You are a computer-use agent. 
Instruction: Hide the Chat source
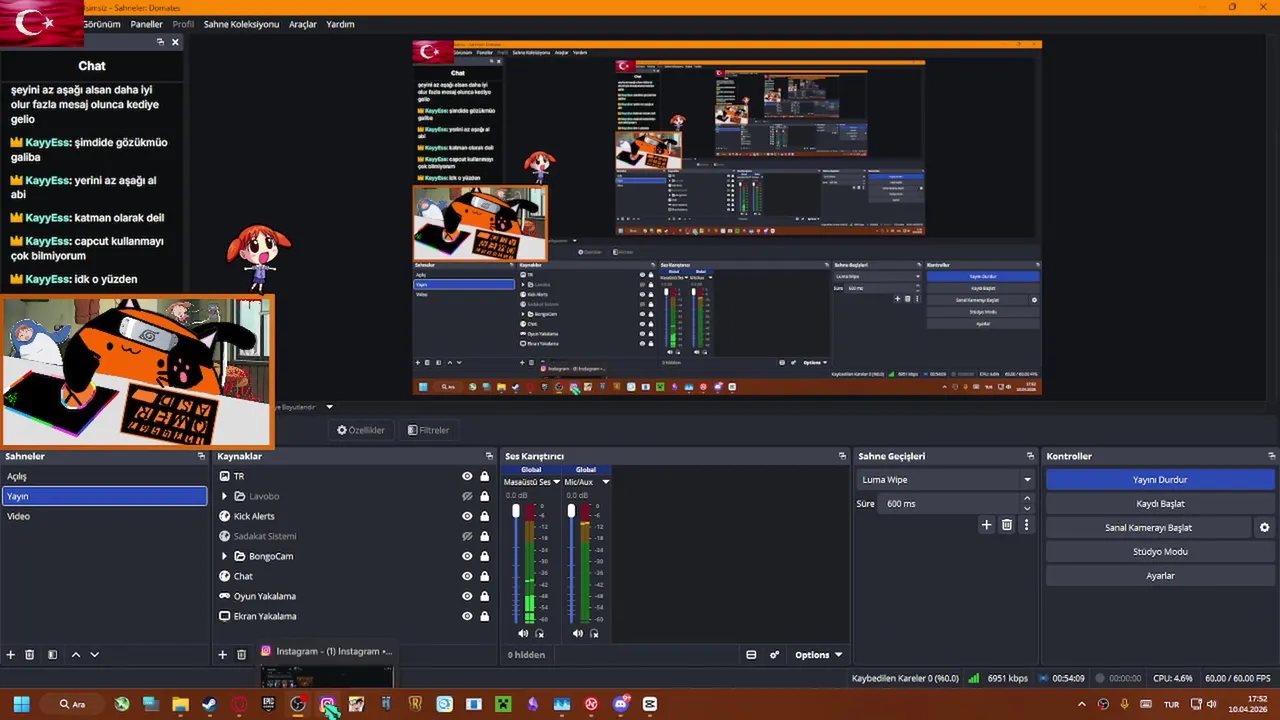[467, 577]
